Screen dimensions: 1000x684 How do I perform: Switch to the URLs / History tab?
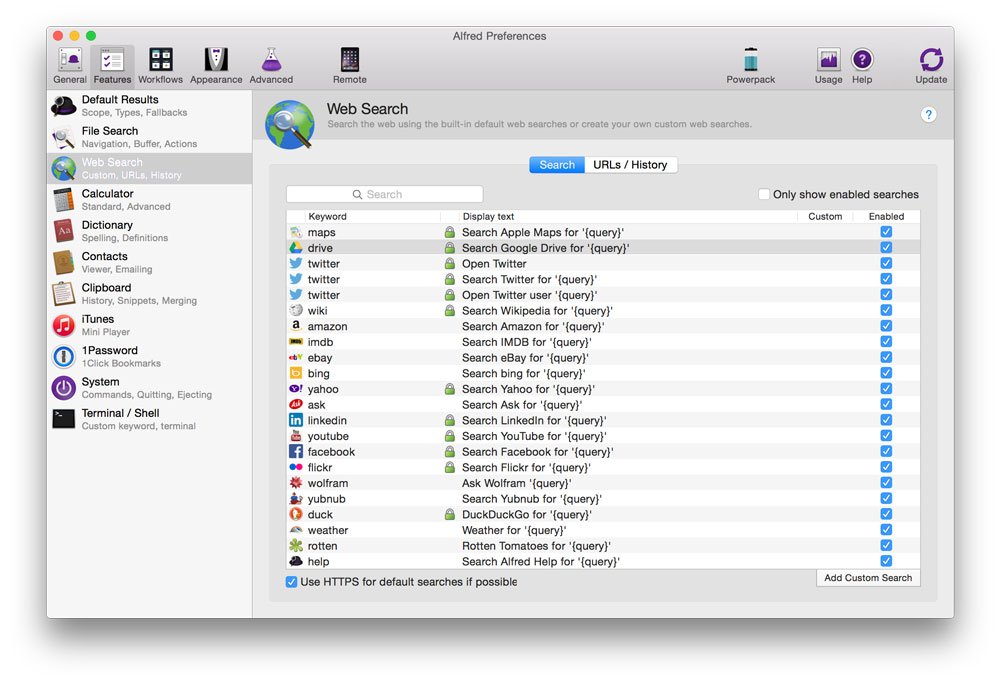631,164
